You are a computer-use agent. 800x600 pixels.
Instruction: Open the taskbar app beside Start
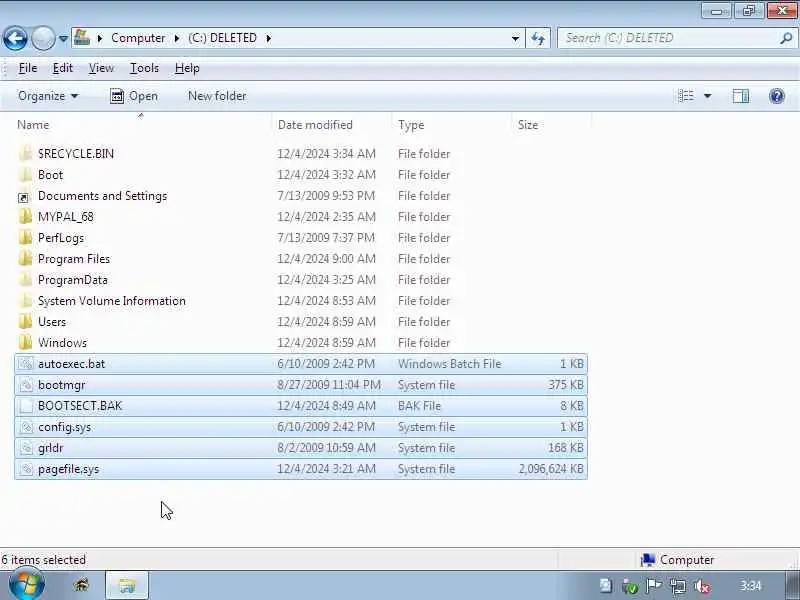click(x=81, y=585)
